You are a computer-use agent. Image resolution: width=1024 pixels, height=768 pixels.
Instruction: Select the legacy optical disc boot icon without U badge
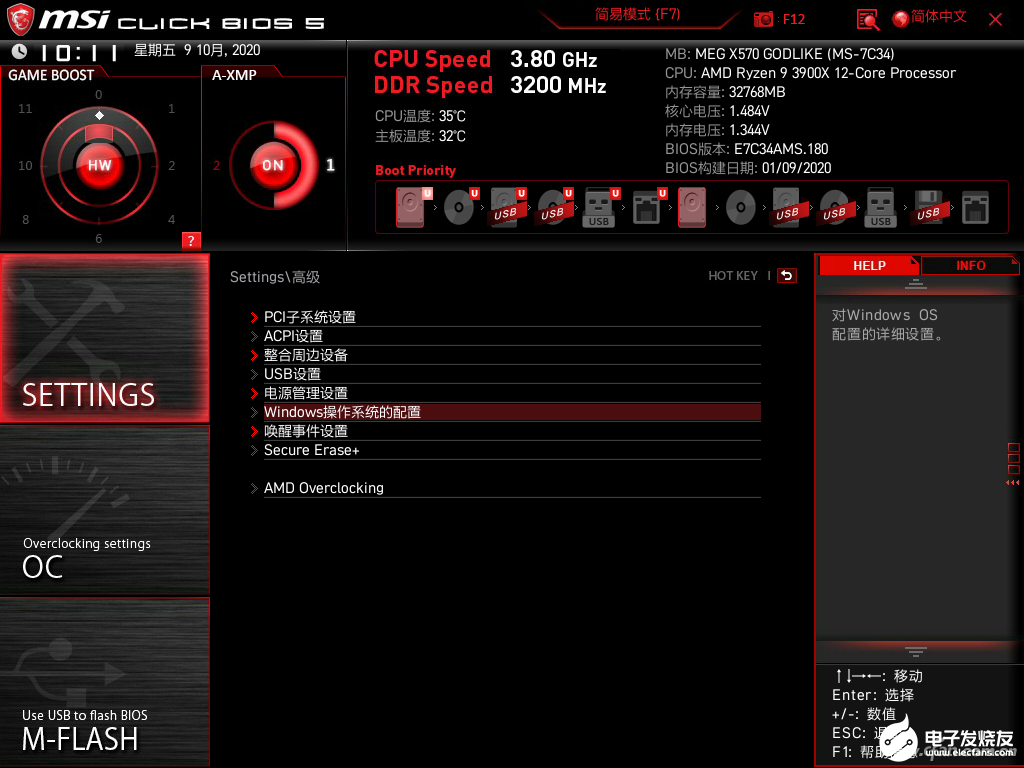pyautogui.click(x=741, y=208)
